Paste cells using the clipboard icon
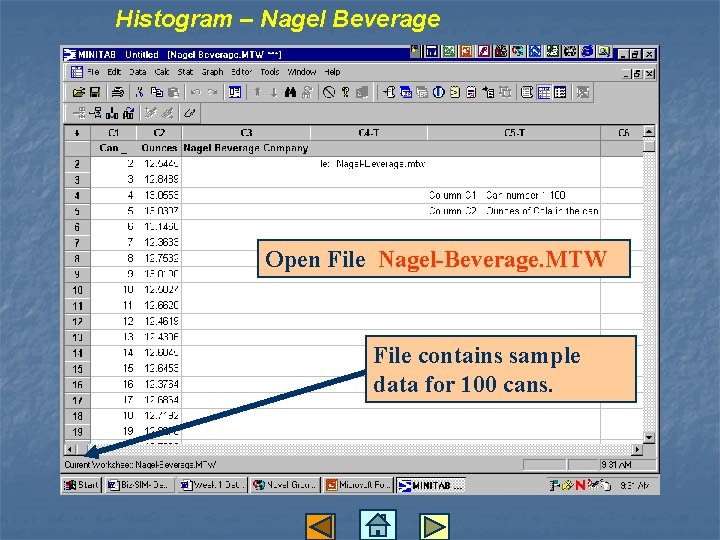This screenshot has width=720, height=540. pos(173,92)
